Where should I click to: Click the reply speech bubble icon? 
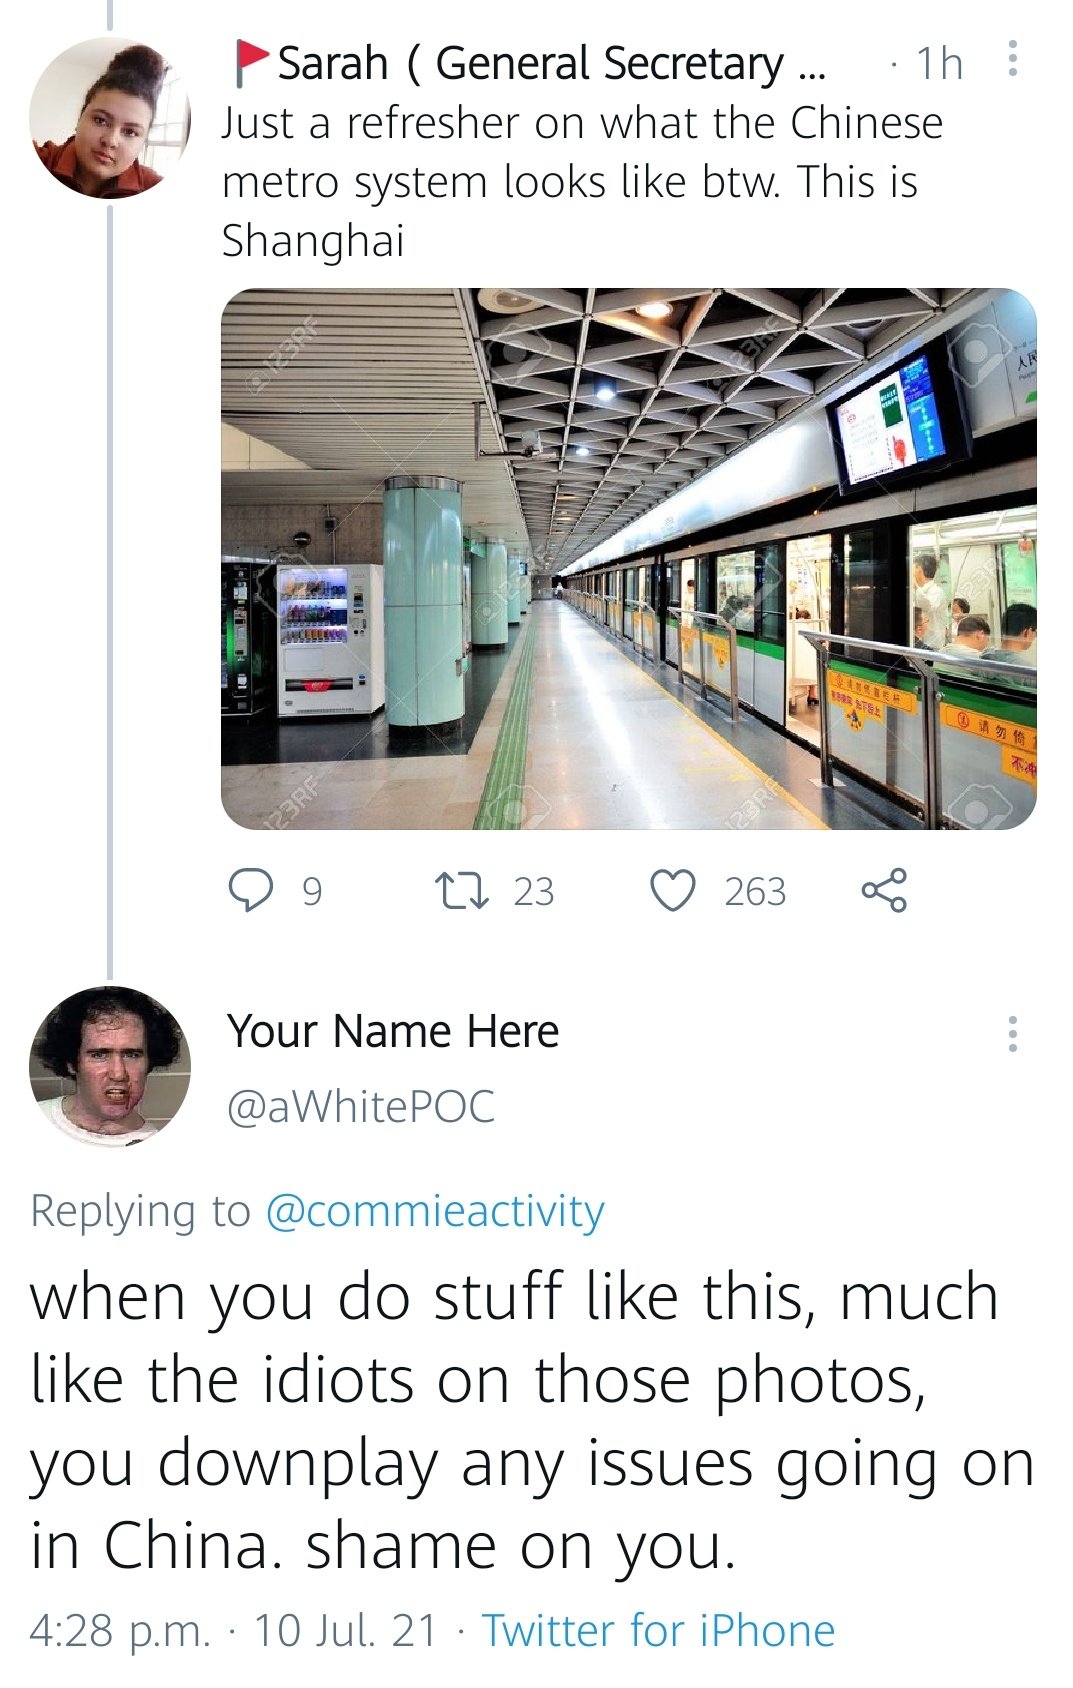point(250,890)
